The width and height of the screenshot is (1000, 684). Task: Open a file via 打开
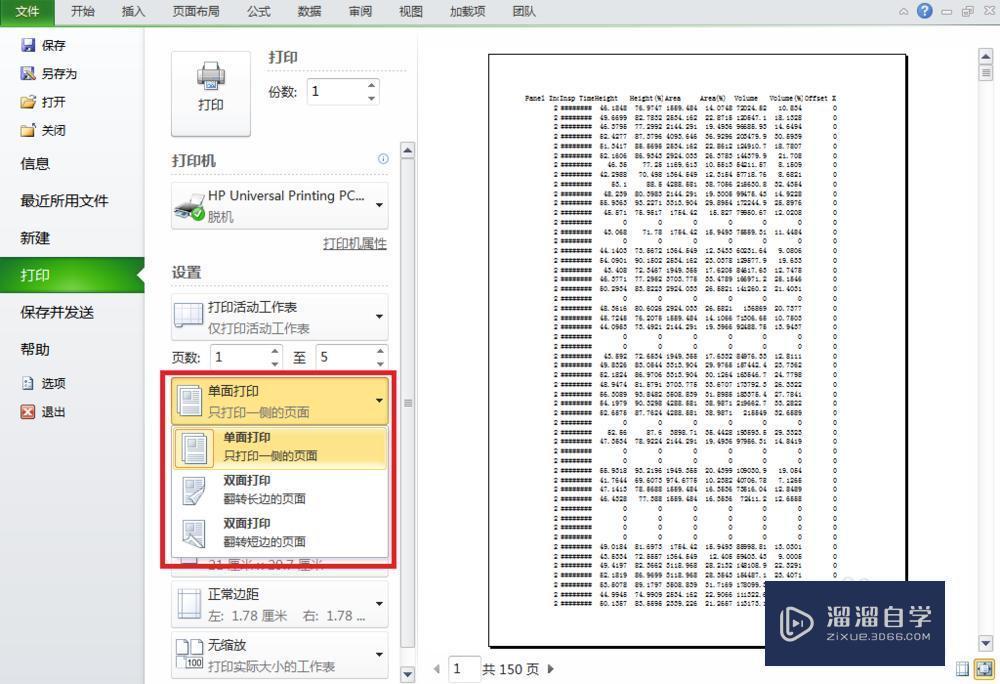tap(48, 100)
